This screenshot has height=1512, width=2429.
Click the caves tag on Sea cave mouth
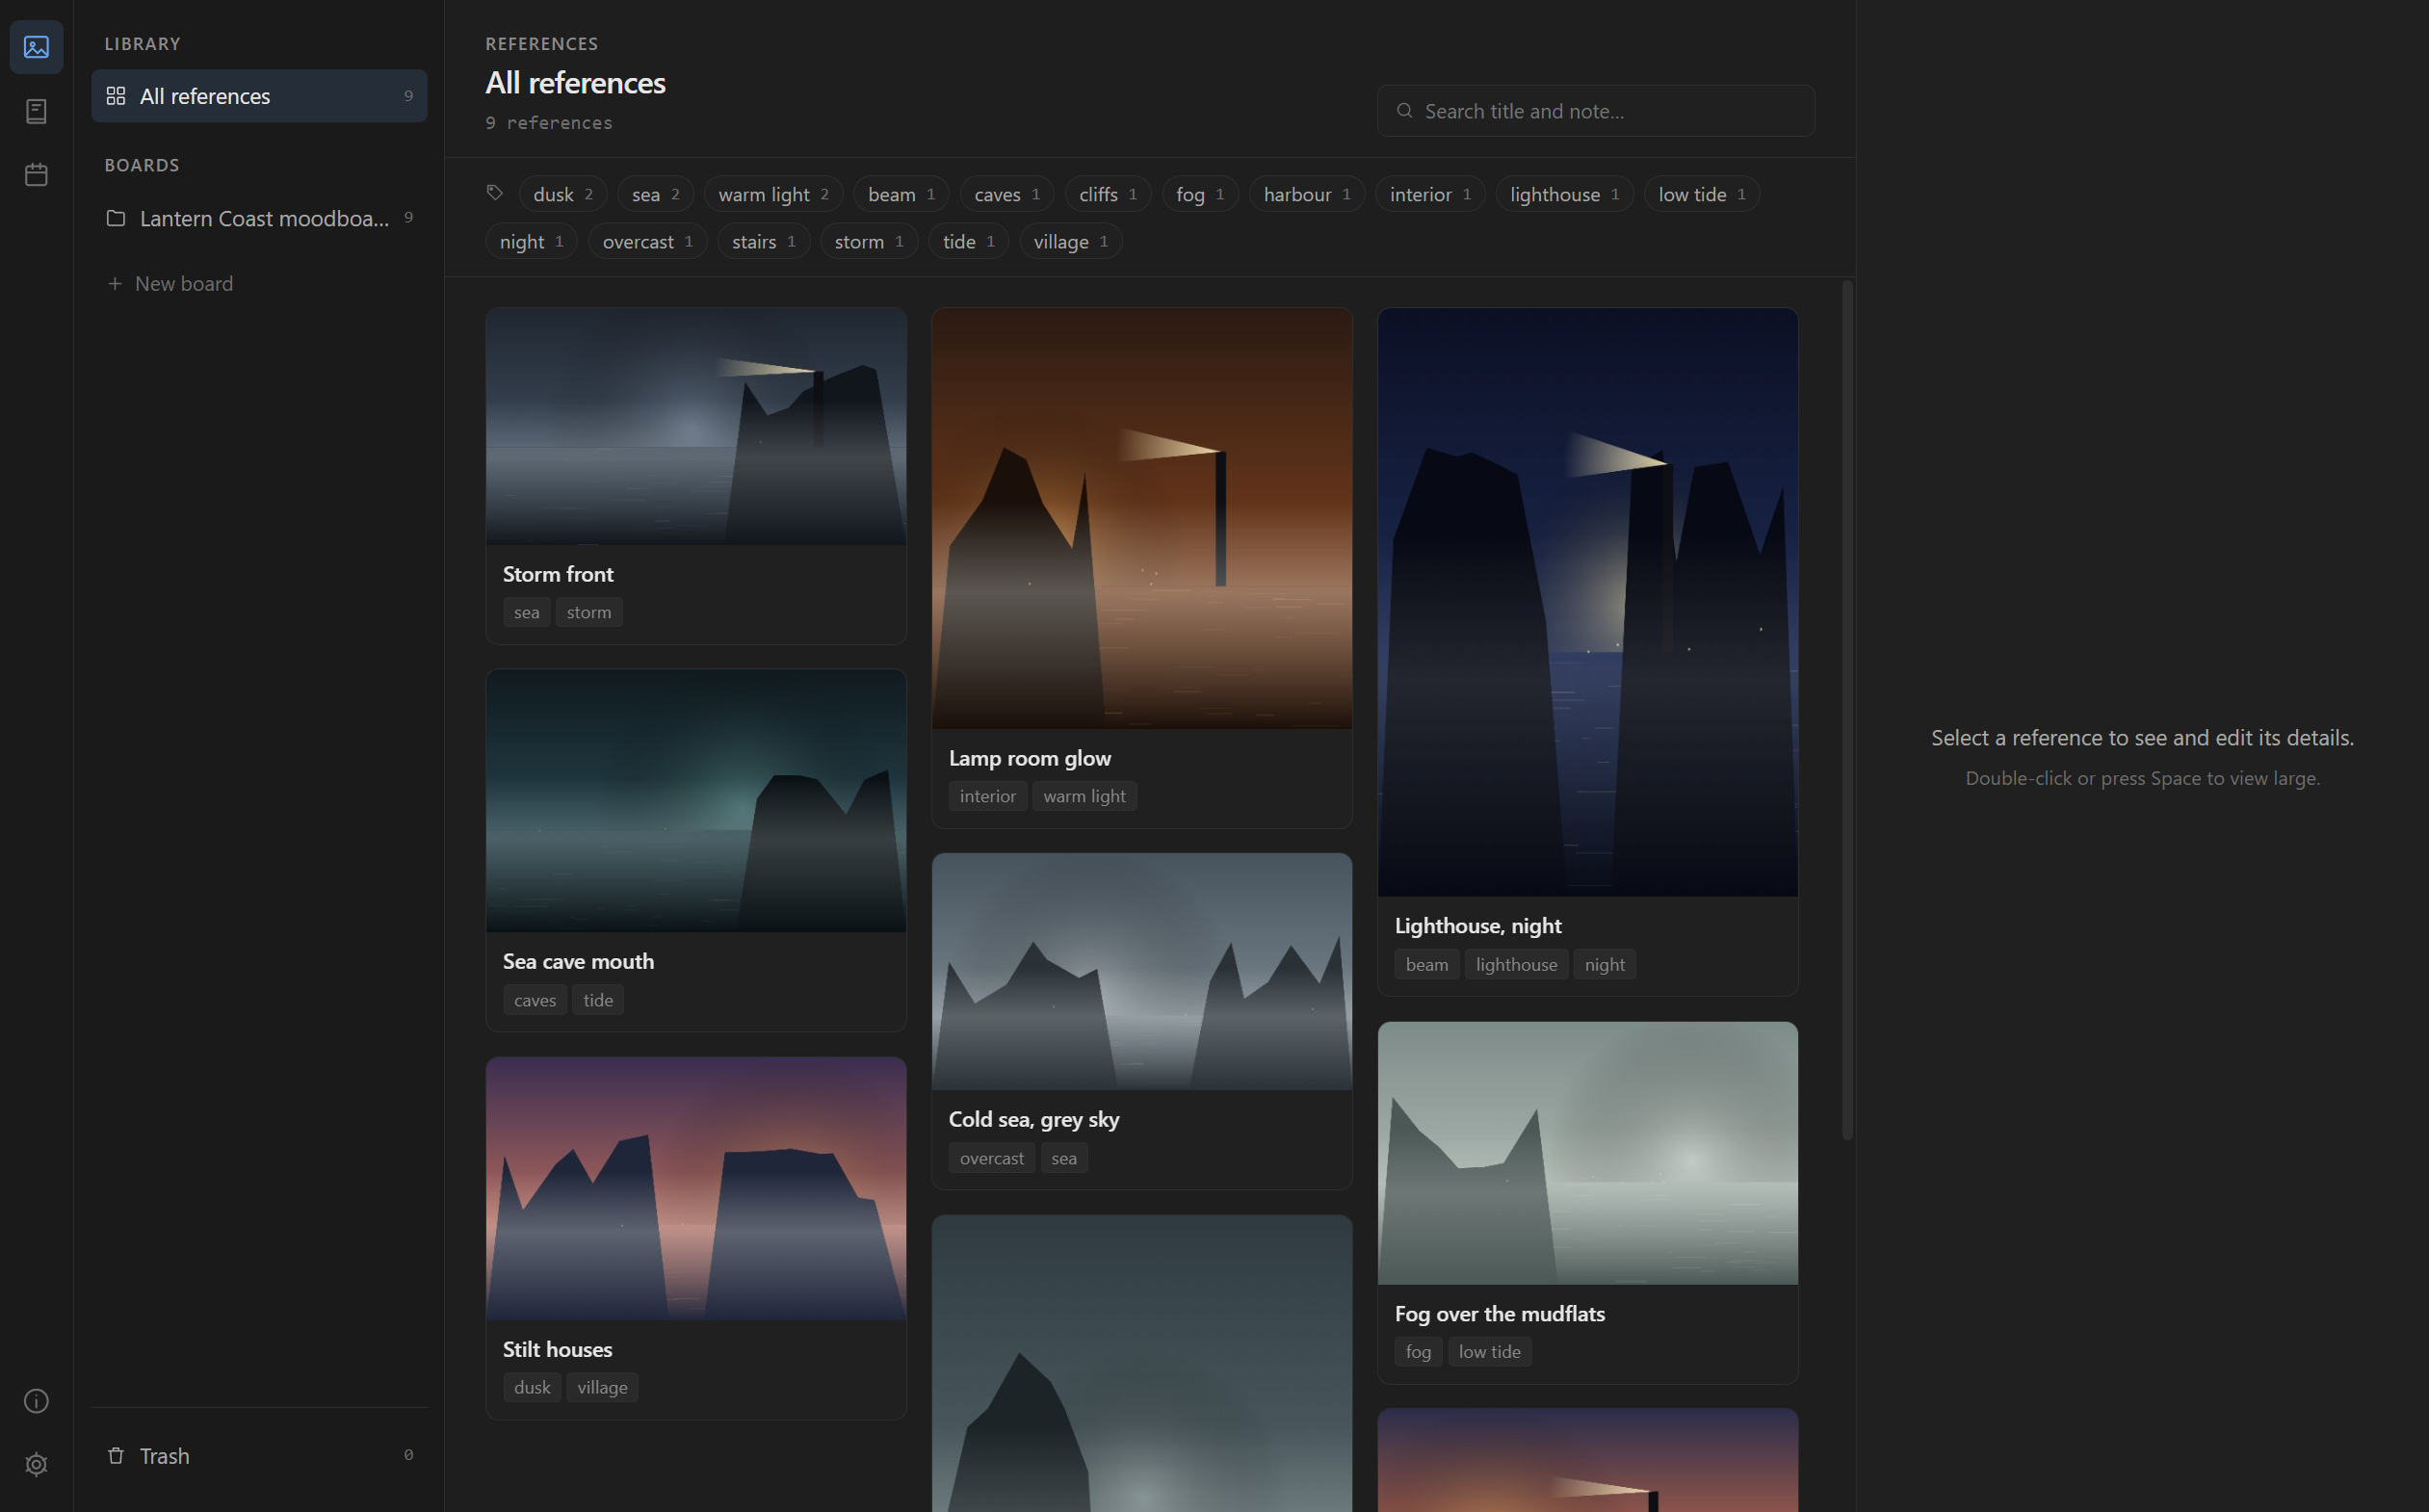pyautogui.click(x=535, y=1000)
